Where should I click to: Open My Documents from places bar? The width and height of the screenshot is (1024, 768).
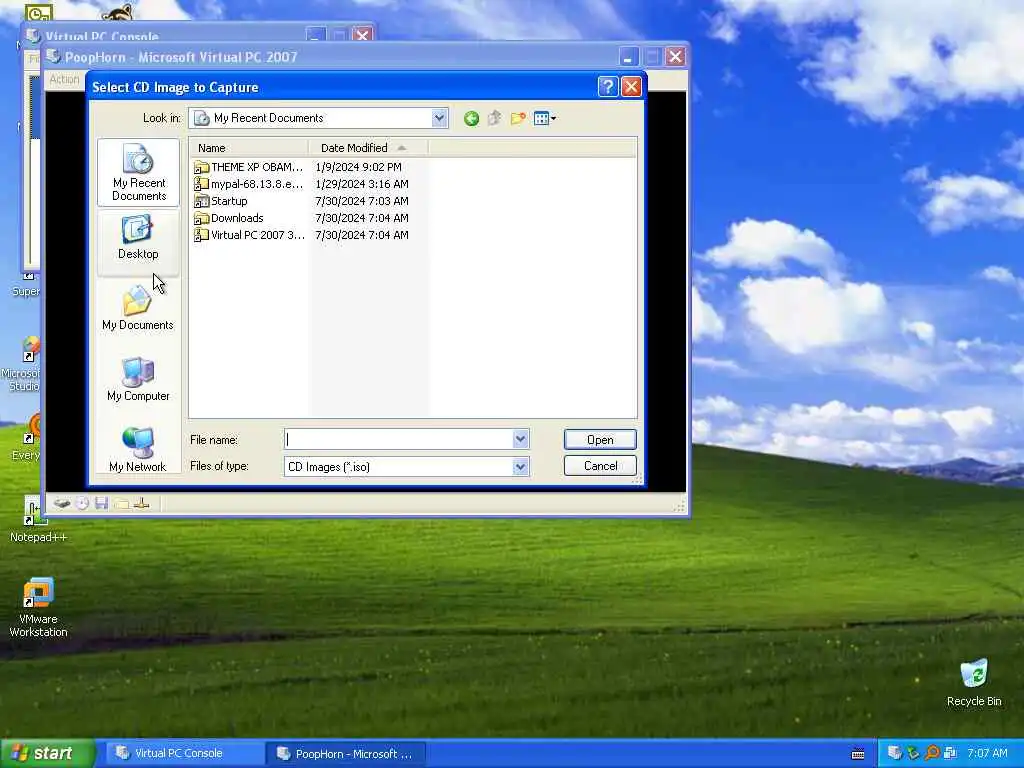(138, 309)
